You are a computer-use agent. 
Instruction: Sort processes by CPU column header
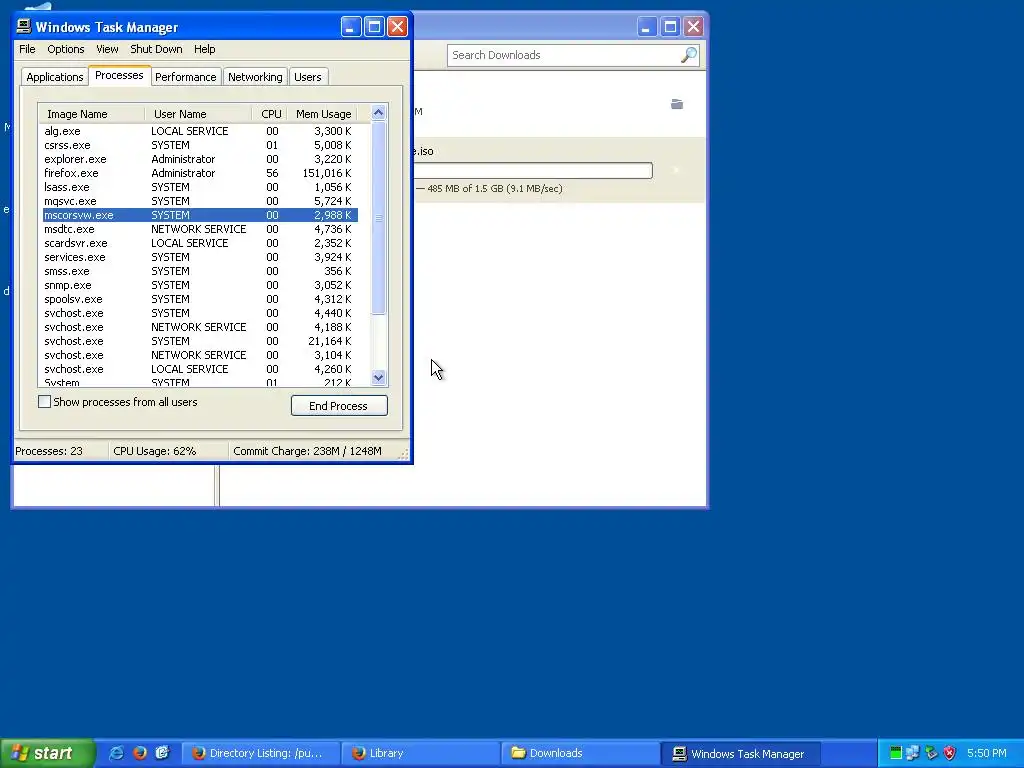coord(270,114)
